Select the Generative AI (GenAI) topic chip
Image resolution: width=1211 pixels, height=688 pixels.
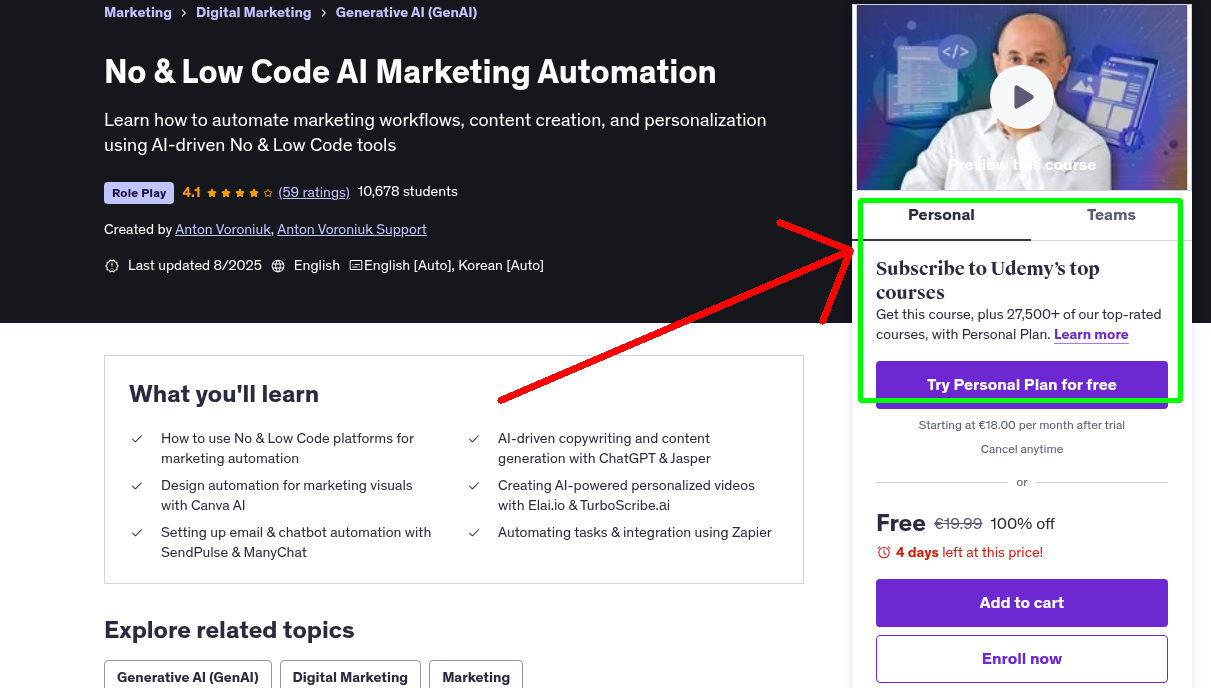(188, 676)
